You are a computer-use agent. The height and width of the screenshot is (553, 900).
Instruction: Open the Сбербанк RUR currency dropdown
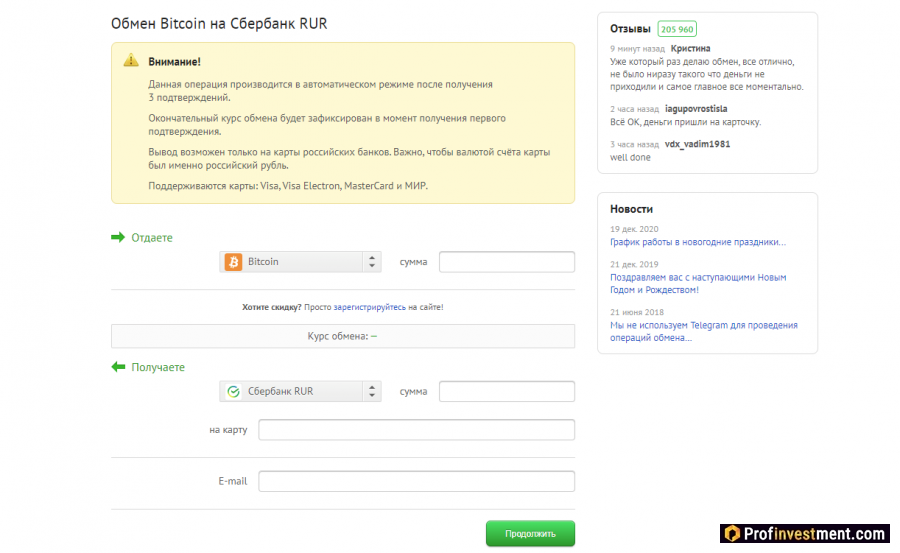pos(300,392)
